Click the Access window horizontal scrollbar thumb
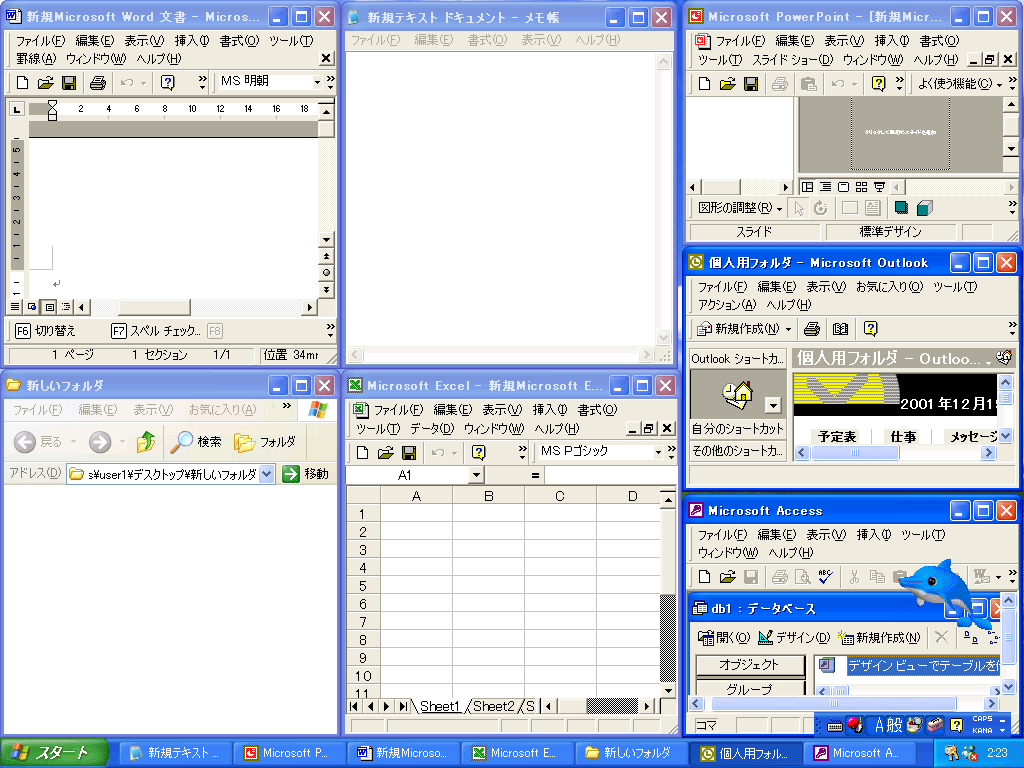This screenshot has height=768, width=1024. coord(834,703)
